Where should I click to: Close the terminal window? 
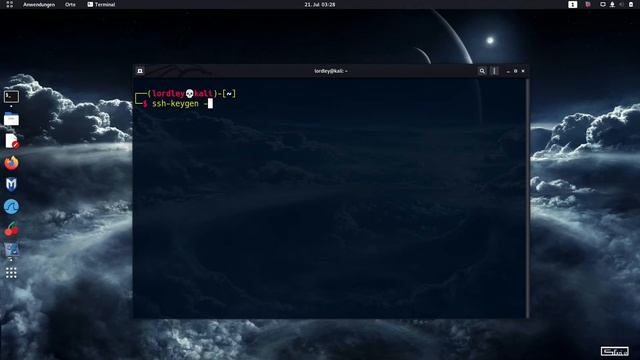(x=523, y=71)
